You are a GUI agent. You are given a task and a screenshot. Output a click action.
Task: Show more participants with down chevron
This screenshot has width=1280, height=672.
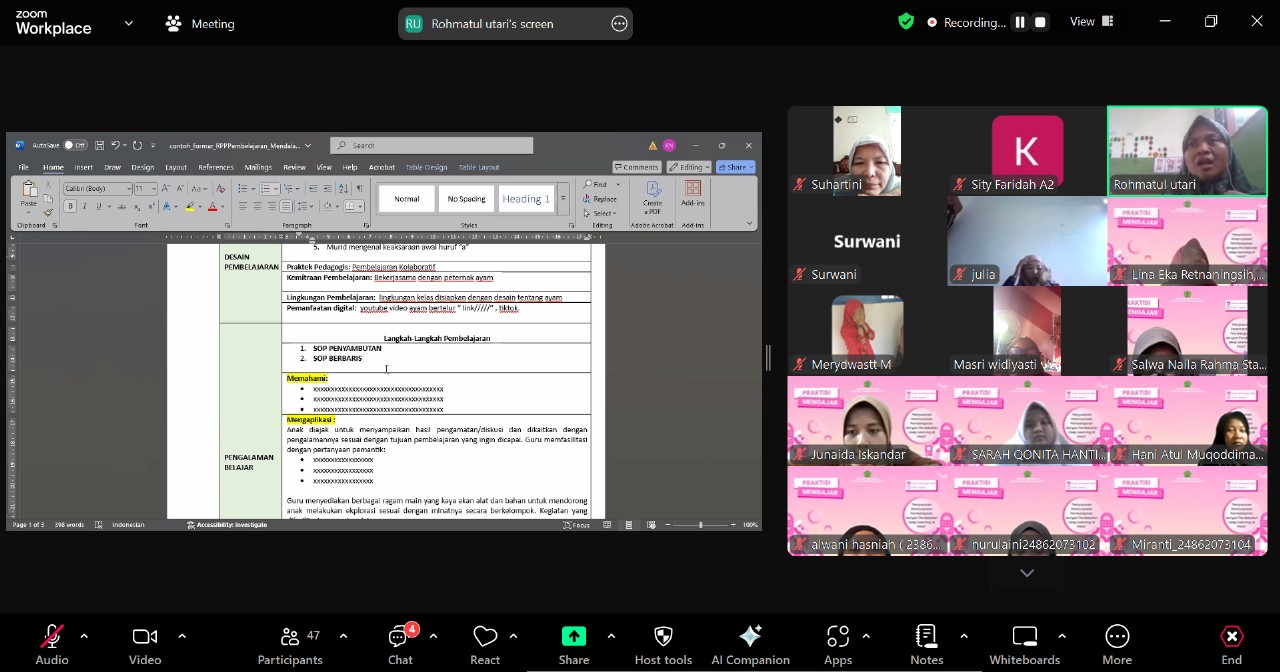[1027, 573]
